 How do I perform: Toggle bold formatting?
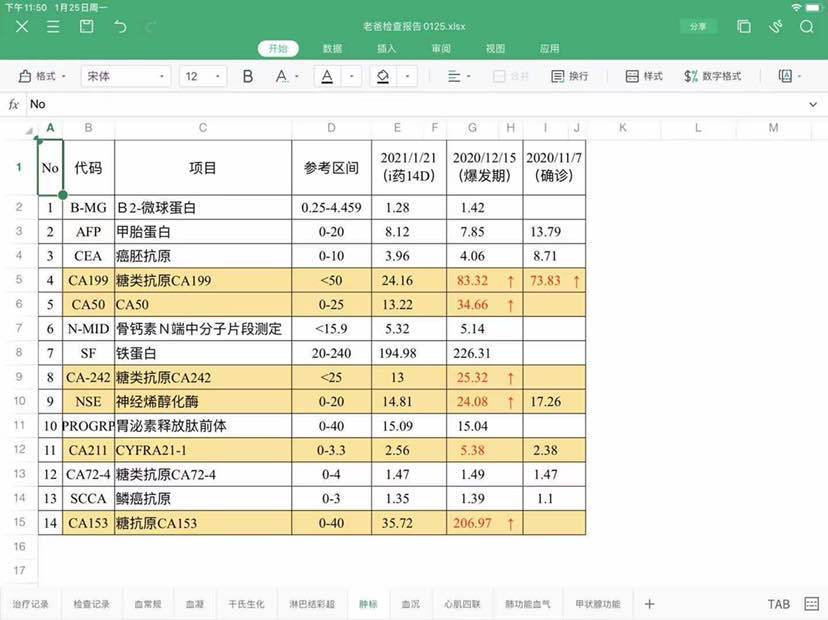coord(248,76)
